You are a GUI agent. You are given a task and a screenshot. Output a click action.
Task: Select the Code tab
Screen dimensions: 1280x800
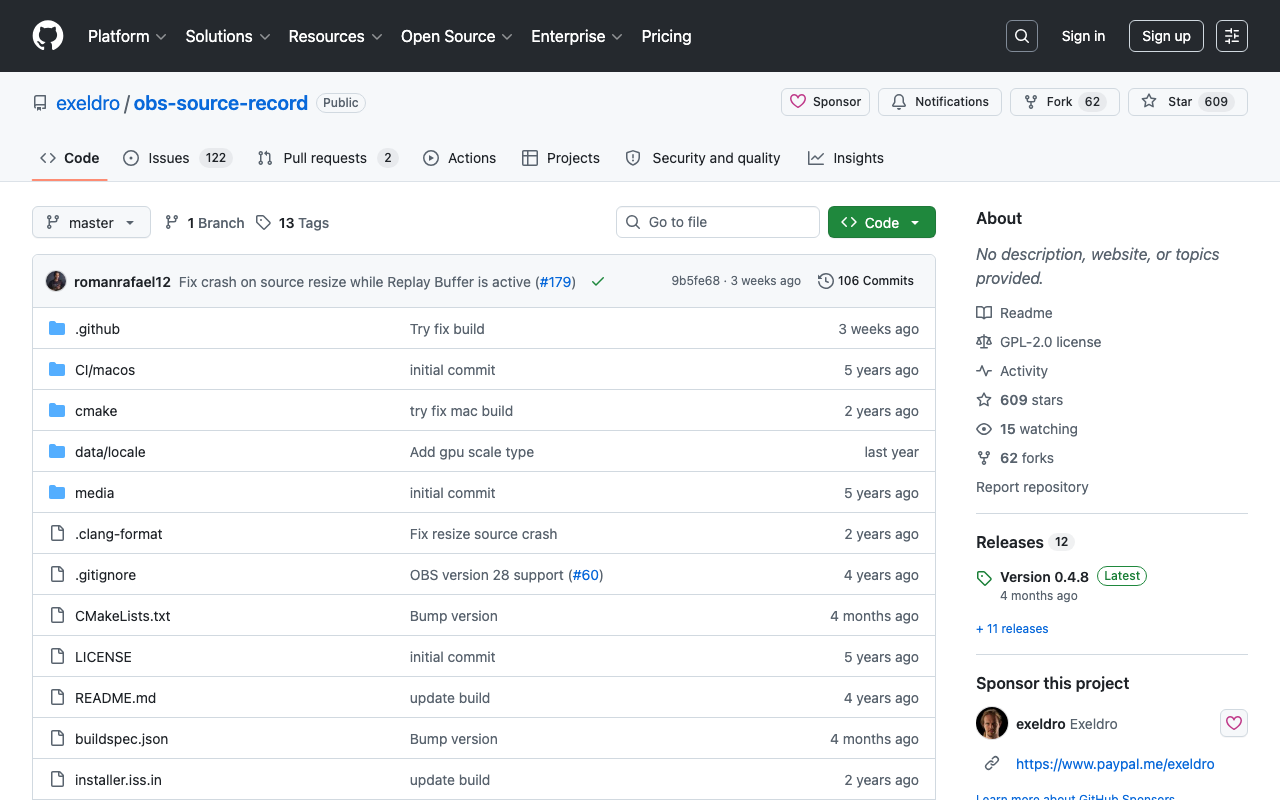click(x=70, y=158)
